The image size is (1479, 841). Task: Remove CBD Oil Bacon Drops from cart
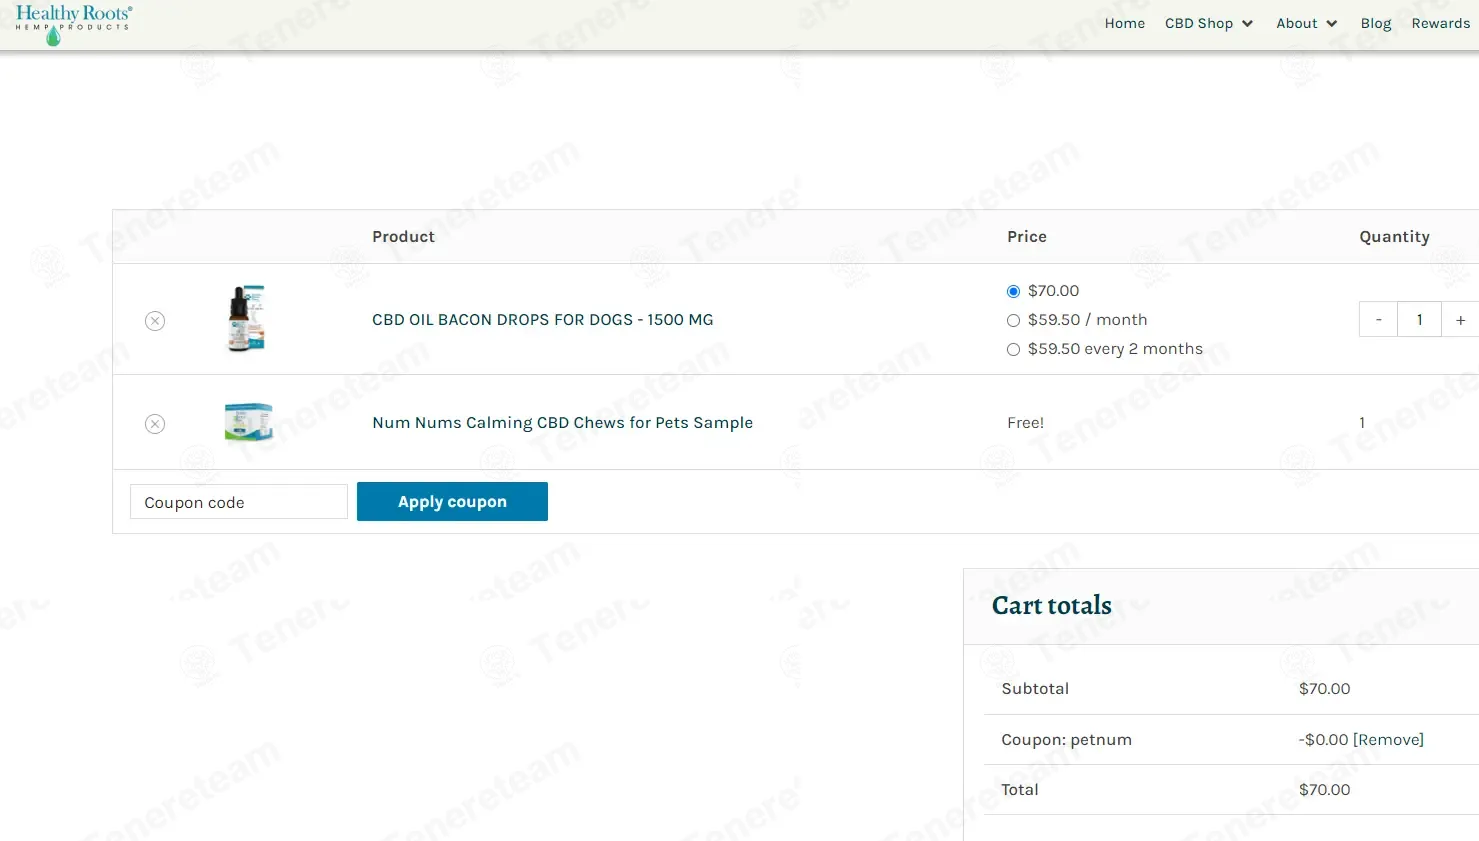click(x=155, y=321)
